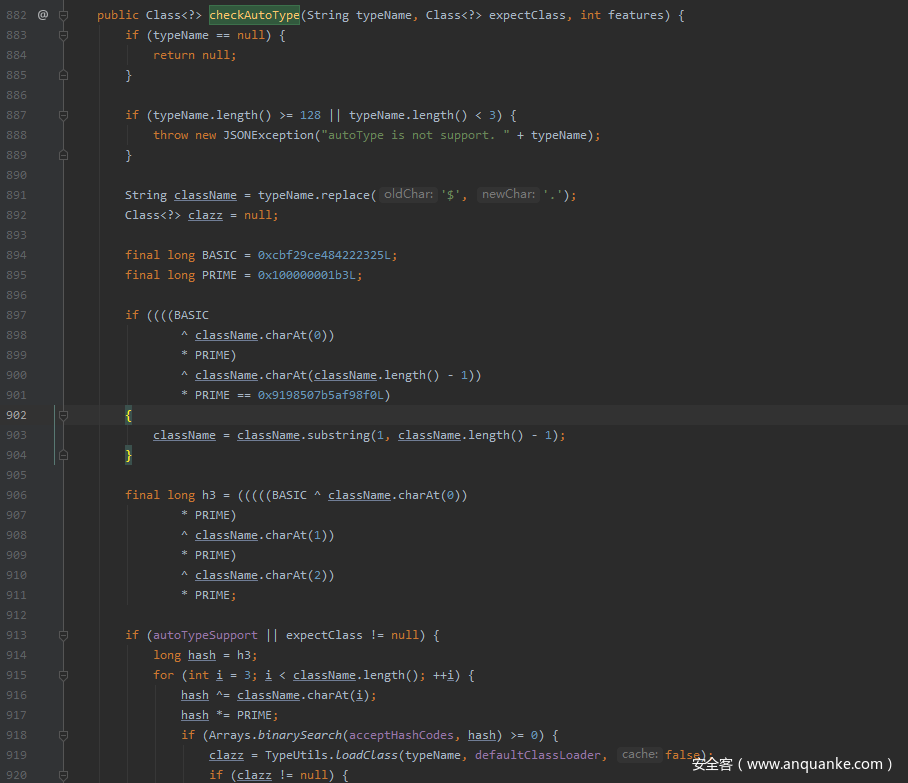Click the fold end marker on line 904

(x=64, y=455)
